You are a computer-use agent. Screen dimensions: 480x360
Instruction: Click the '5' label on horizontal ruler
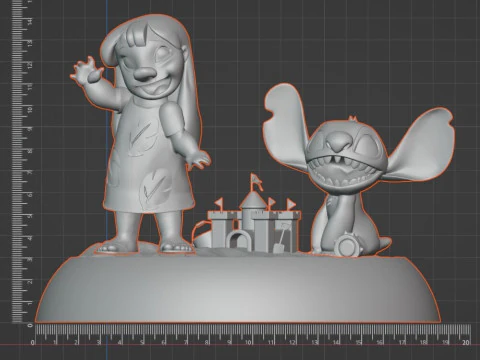click(x=142, y=342)
